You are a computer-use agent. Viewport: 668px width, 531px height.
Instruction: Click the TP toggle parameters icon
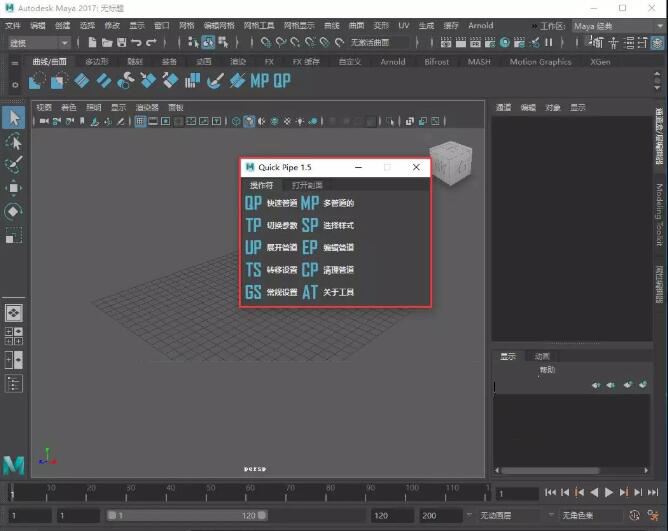253,225
